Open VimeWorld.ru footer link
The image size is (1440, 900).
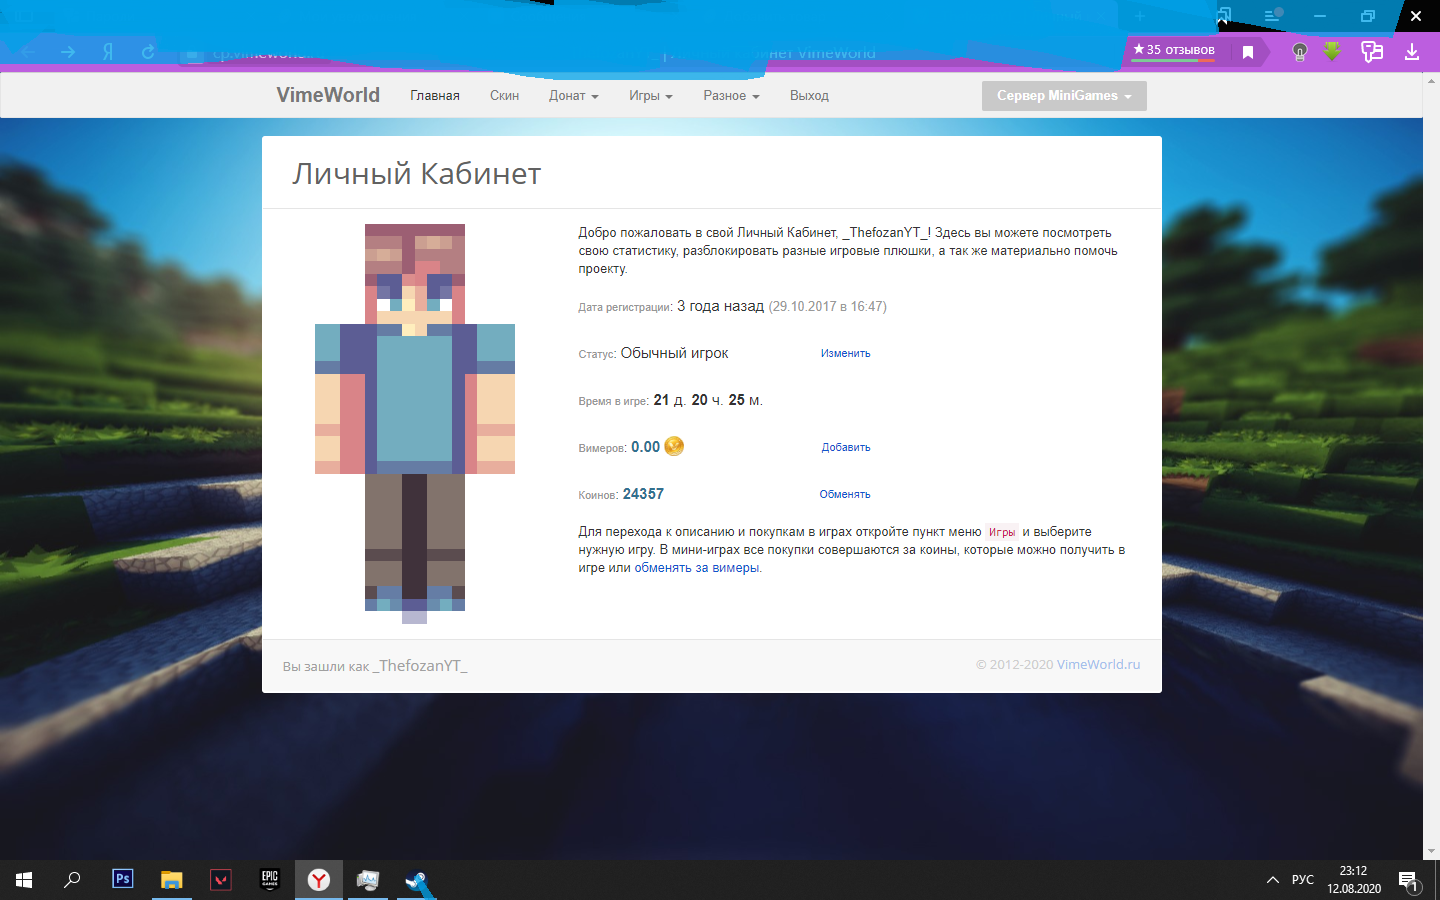coord(1098,664)
